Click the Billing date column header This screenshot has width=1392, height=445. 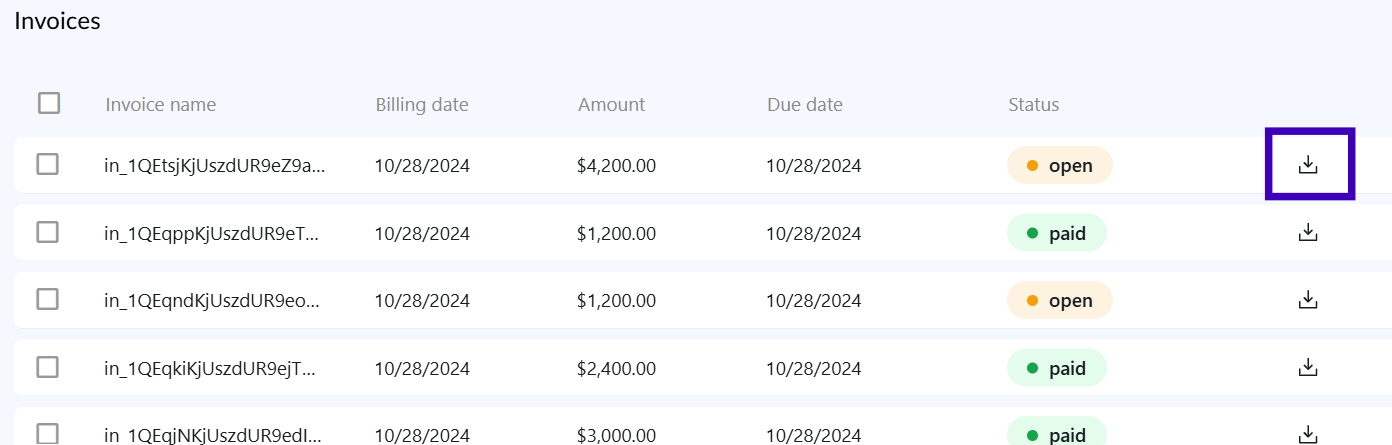(x=422, y=105)
